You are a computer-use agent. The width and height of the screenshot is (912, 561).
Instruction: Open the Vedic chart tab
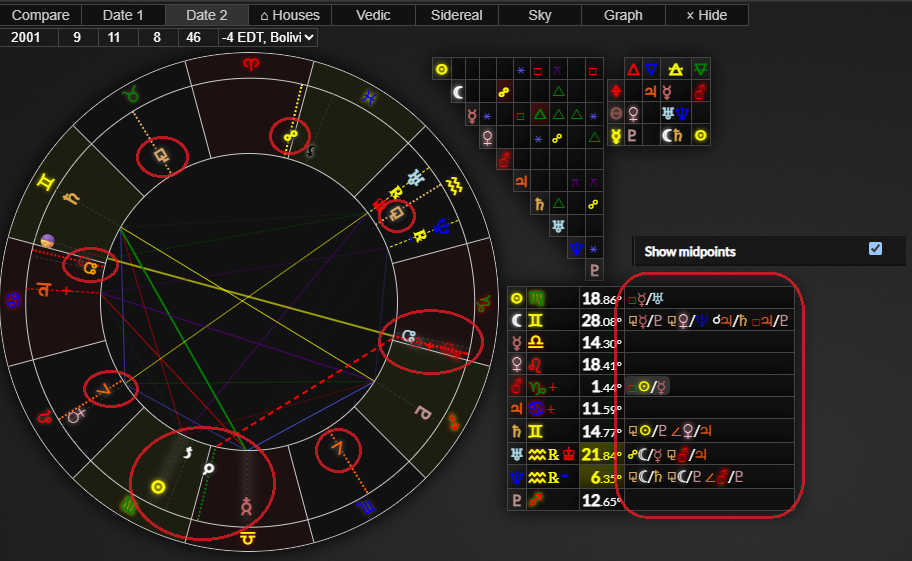pyautogui.click(x=372, y=15)
